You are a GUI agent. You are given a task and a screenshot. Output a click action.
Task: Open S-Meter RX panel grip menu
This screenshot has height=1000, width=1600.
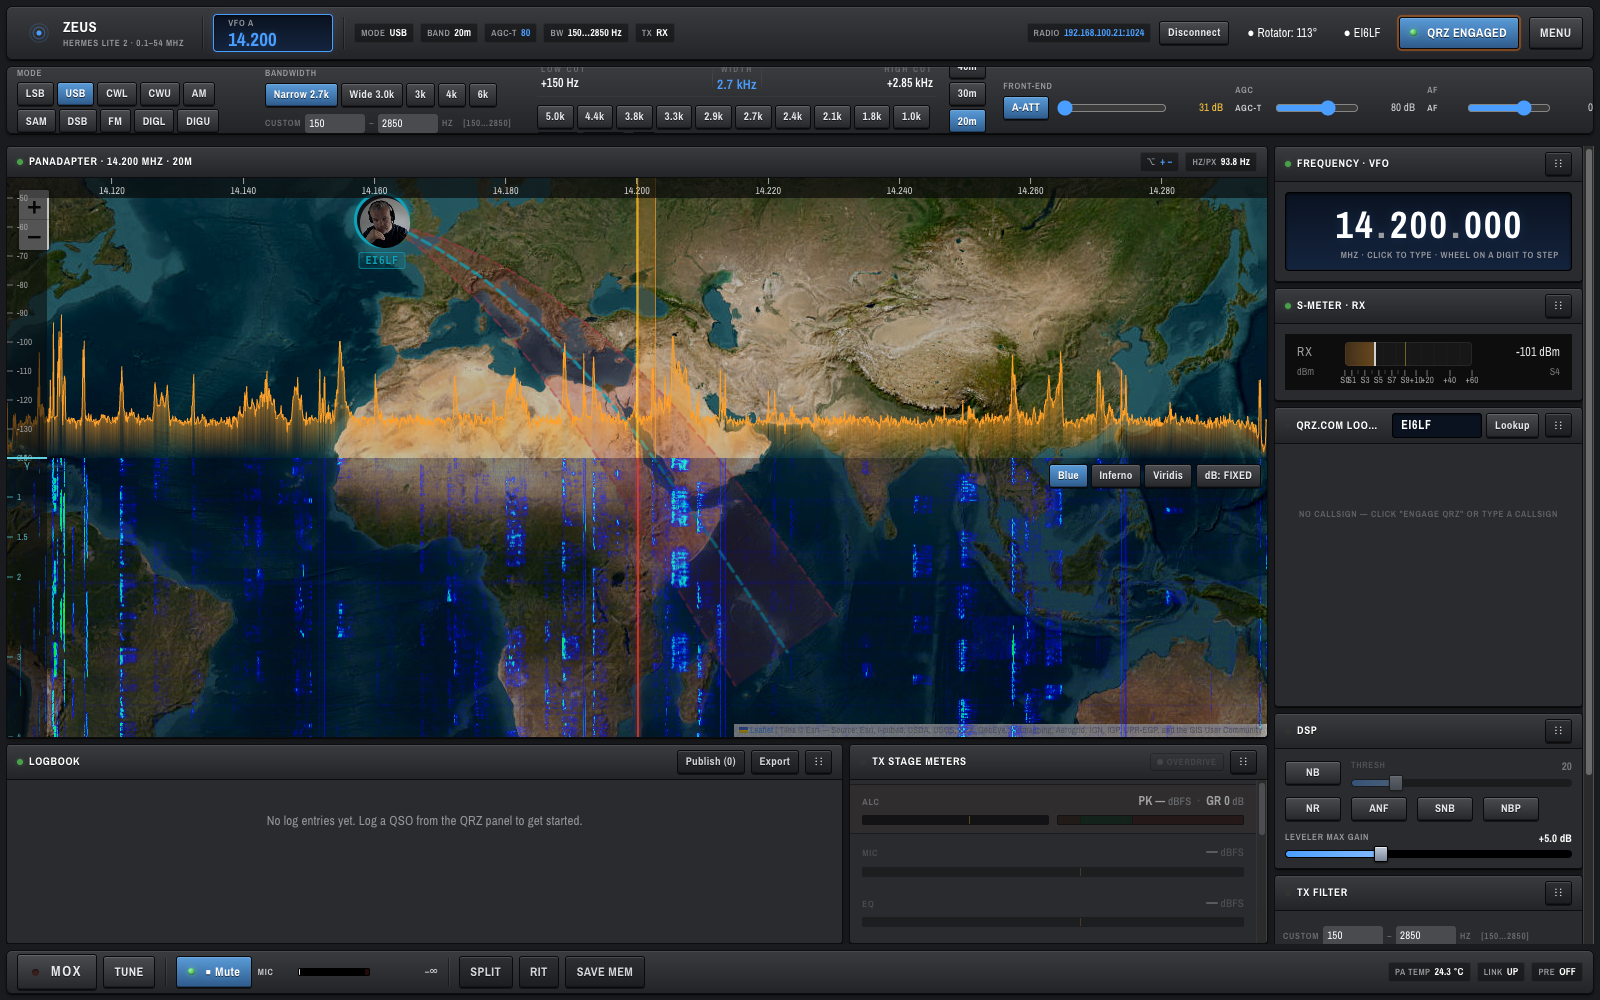[x=1558, y=306]
